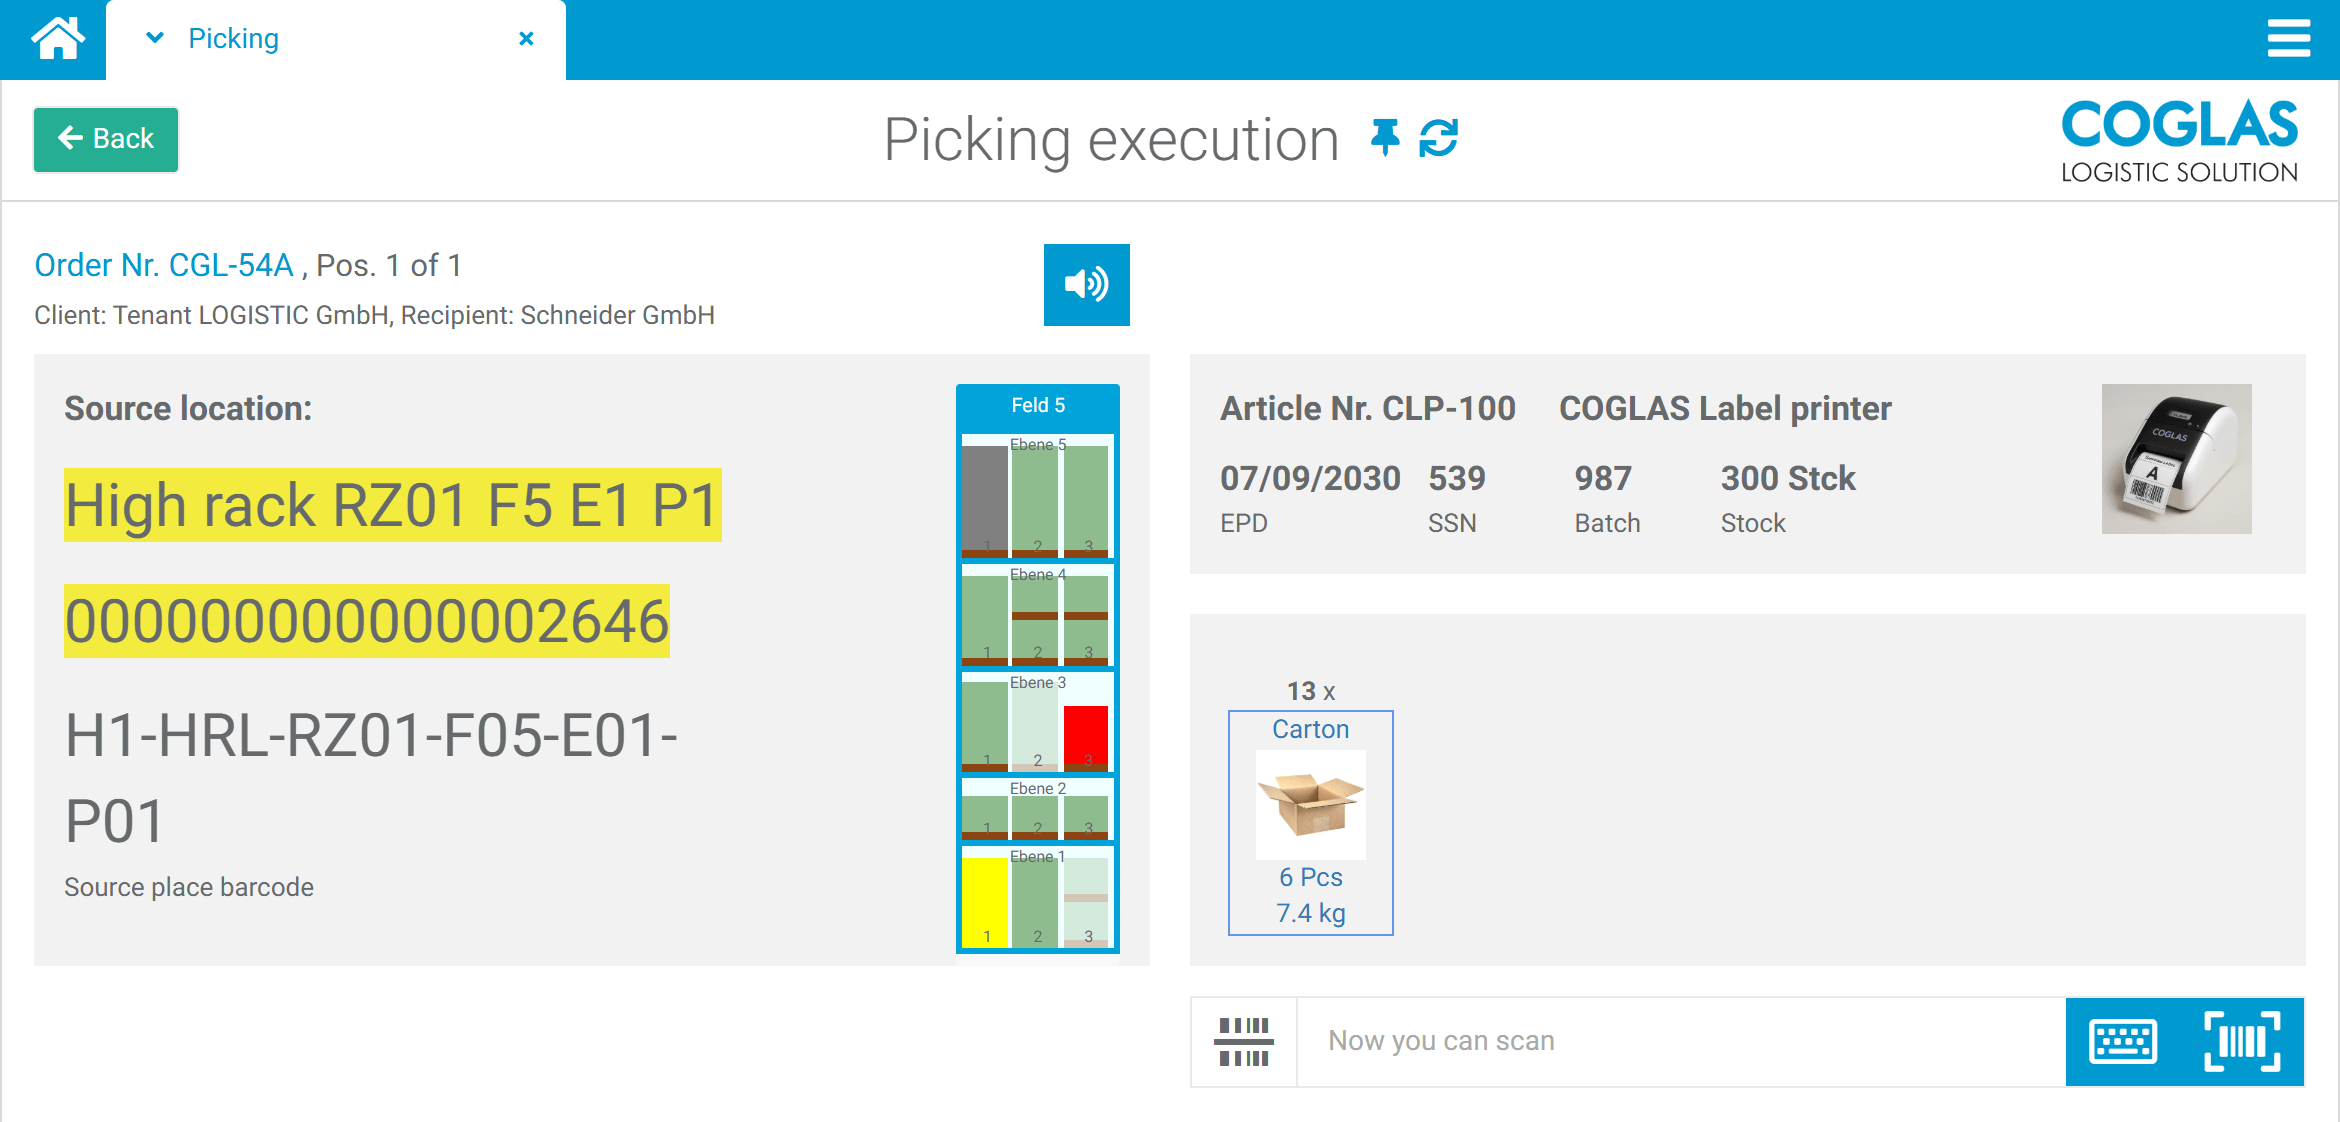Image resolution: width=2340 pixels, height=1122 pixels.
Task: Switch to the Picking tab
Action: tap(234, 39)
